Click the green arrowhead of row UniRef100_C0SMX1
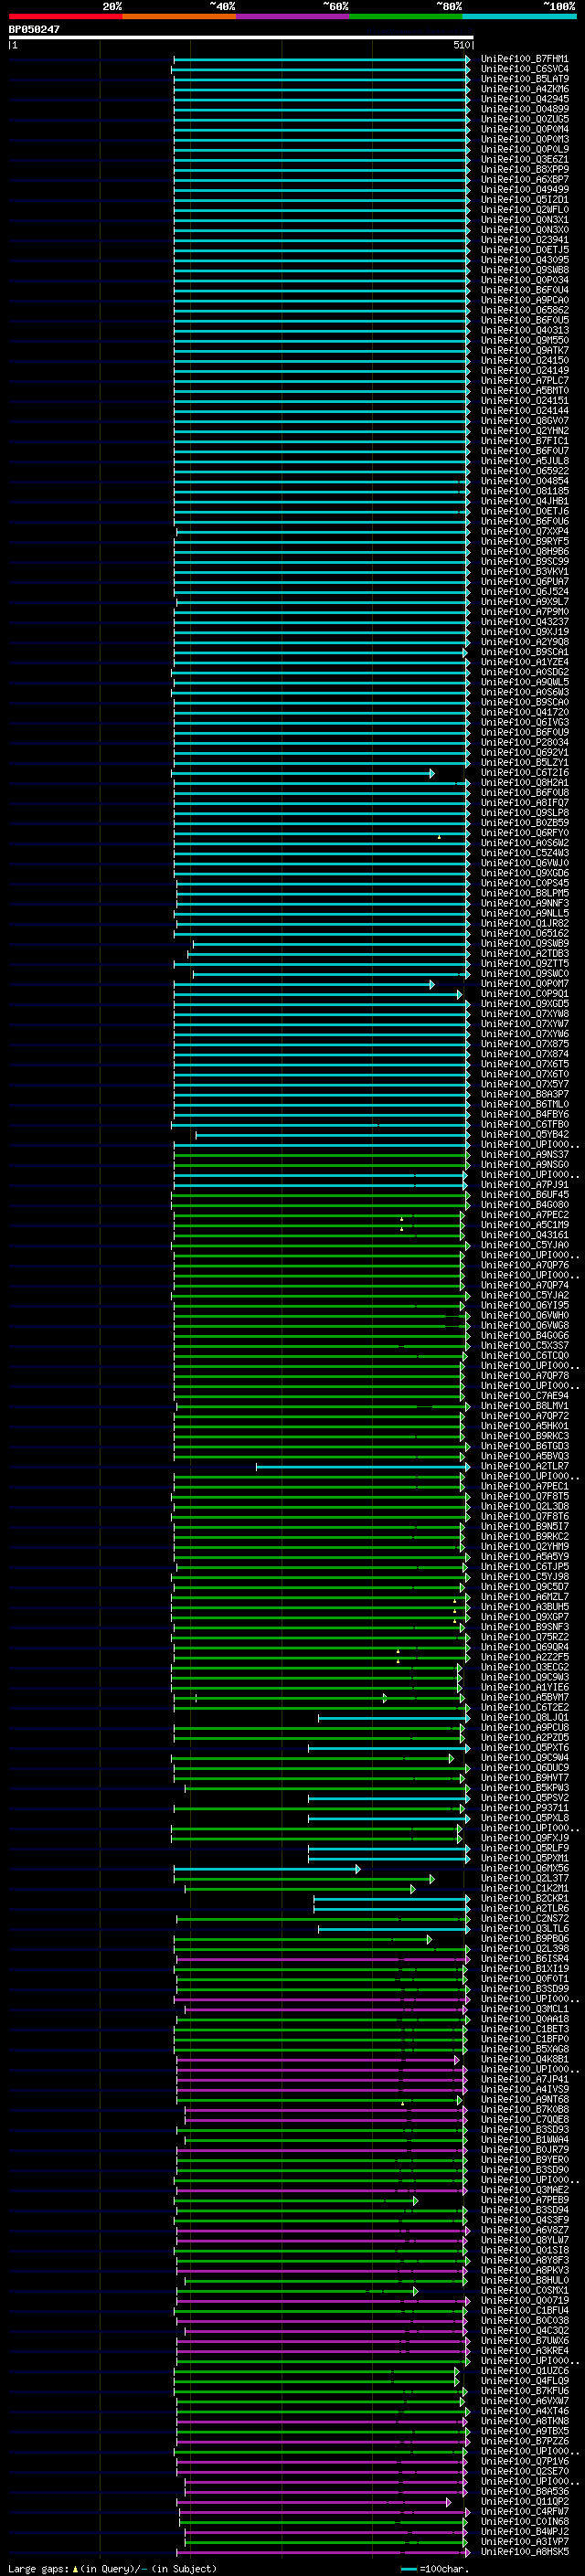Image resolution: width=585 pixels, height=2576 pixels. click(x=416, y=2290)
